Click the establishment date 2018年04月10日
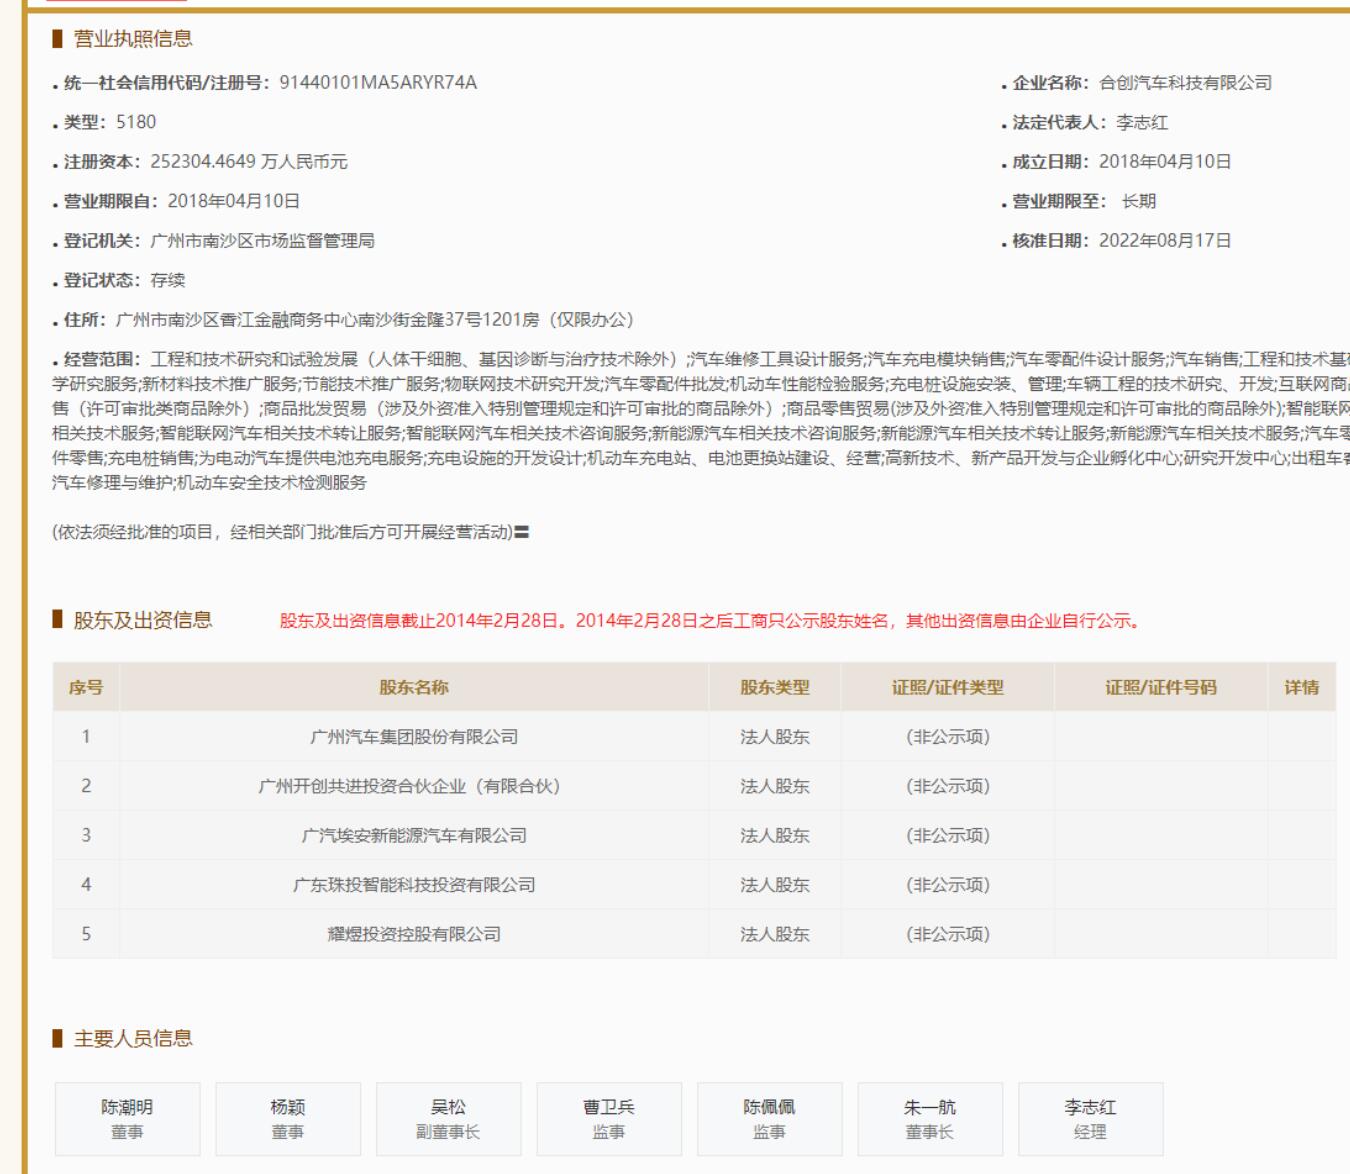The width and height of the screenshot is (1350, 1174). click(x=1165, y=162)
